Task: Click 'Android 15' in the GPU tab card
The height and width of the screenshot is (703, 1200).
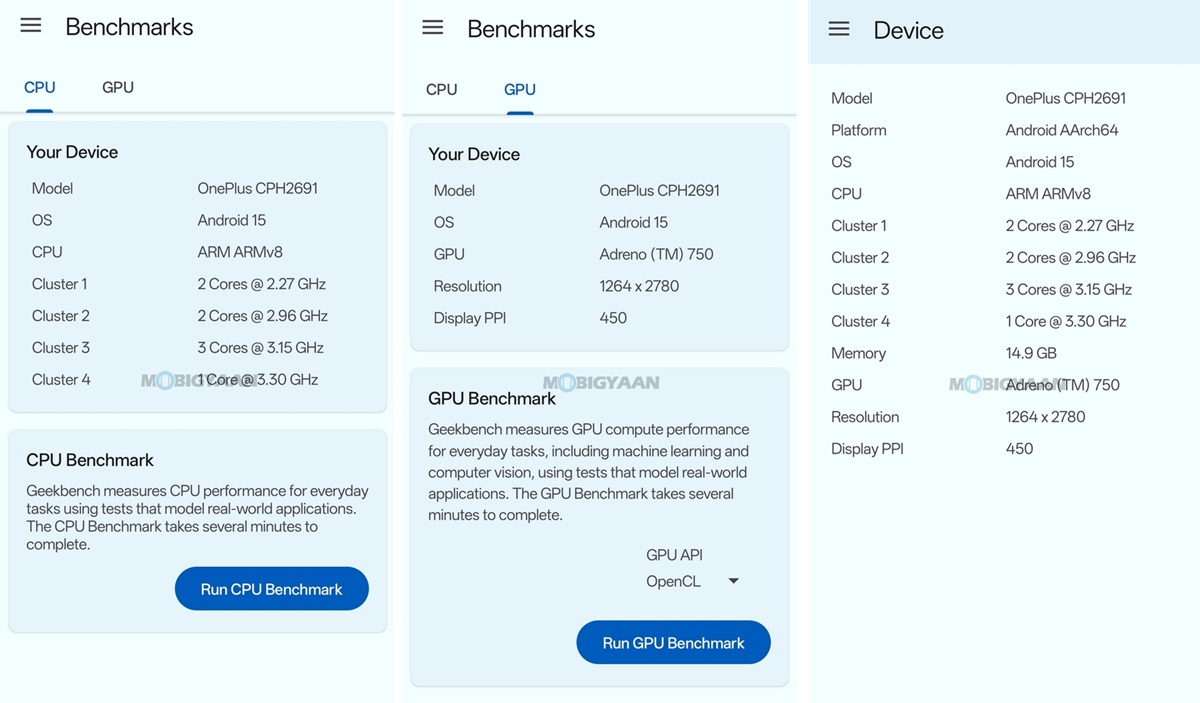Action: click(x=634, y=222)
